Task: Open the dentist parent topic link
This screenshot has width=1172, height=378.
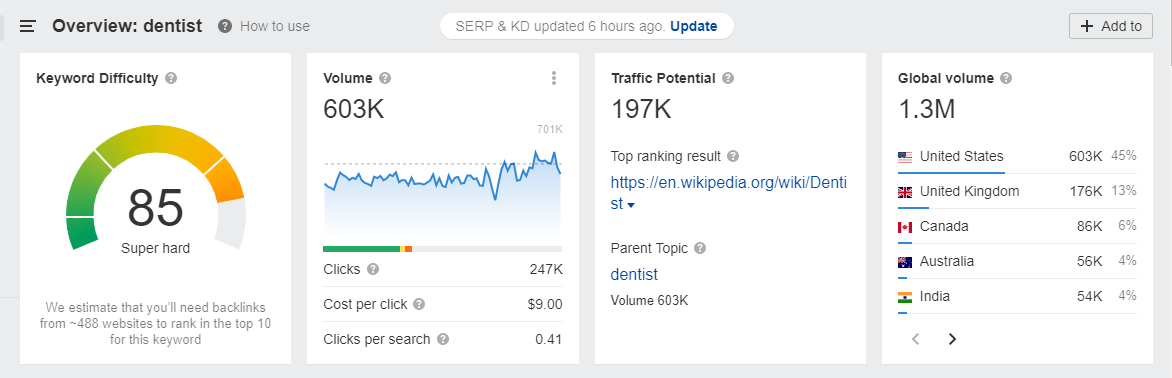Action: tap(634, 274)
